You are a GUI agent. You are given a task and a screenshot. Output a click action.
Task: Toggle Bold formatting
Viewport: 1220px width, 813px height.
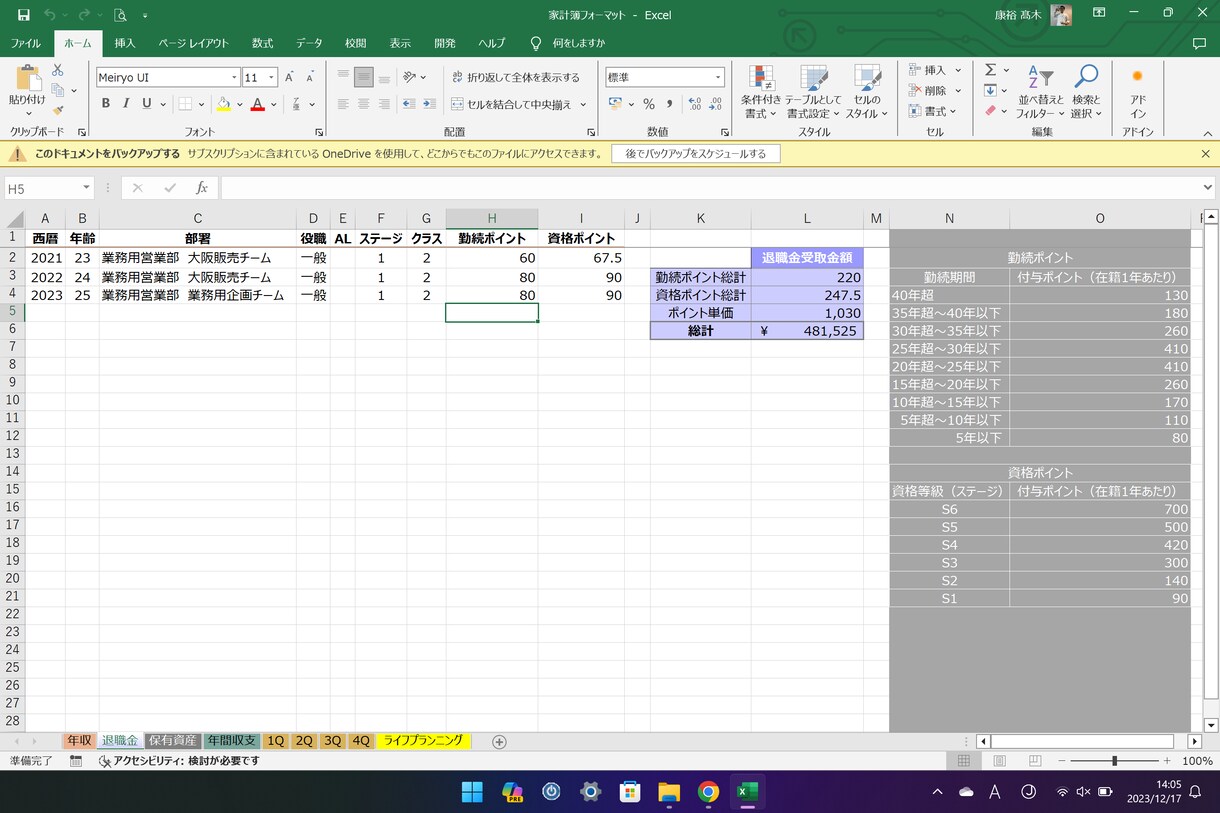(106, 104)
